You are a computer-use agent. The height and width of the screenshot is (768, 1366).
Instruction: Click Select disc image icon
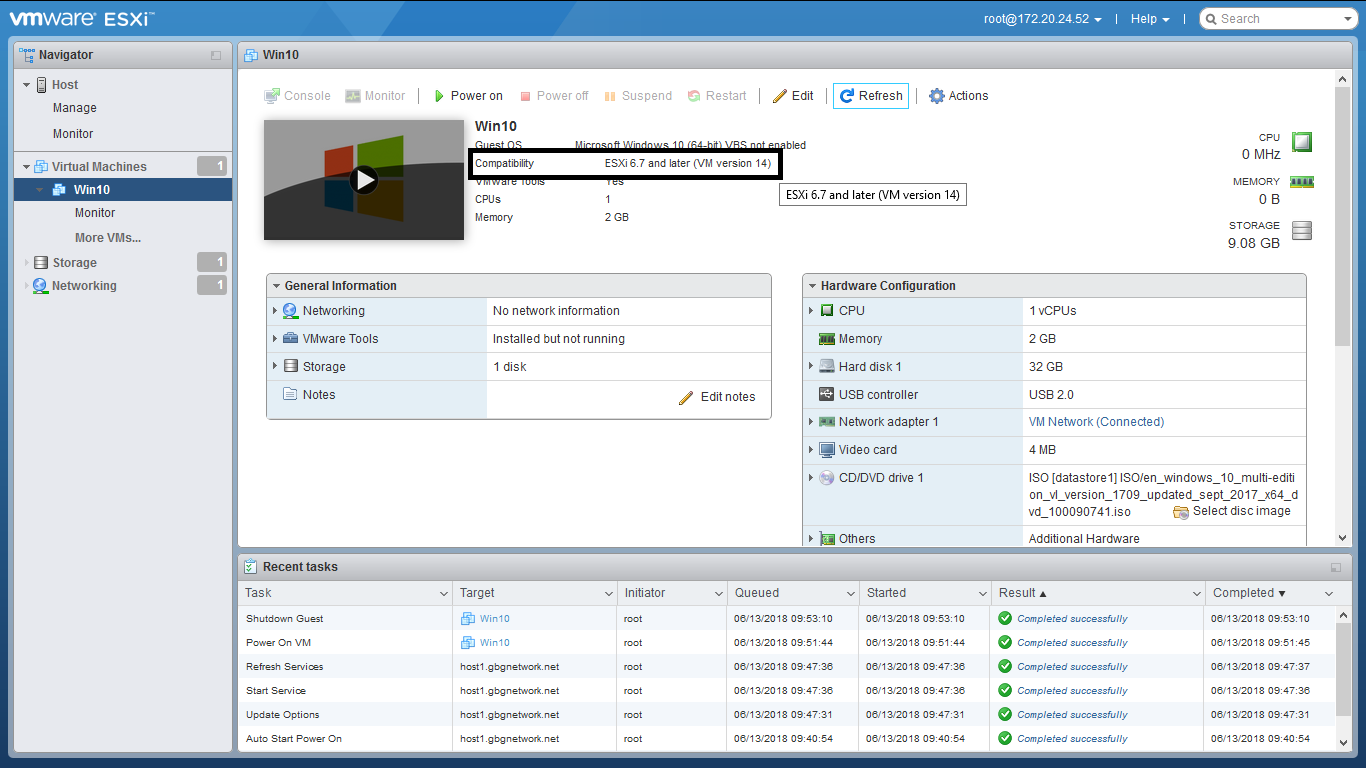point(1181,512)
